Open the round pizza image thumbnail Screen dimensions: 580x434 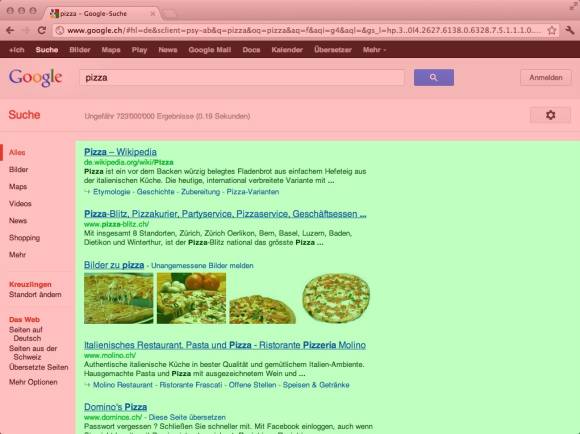(x=336, y=298)
